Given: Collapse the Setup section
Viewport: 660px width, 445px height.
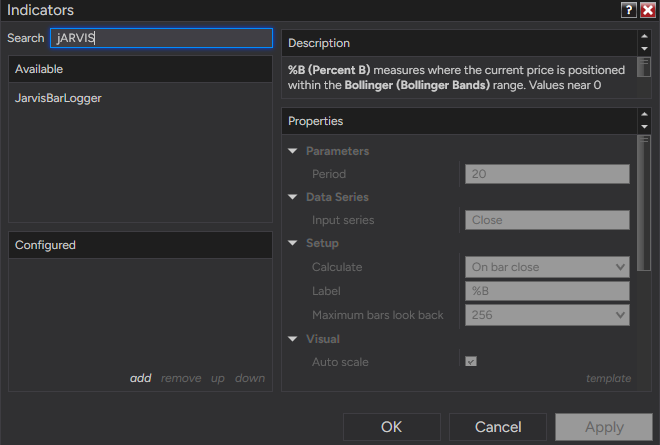Looking at the screenshot, I should pos(293,242).
